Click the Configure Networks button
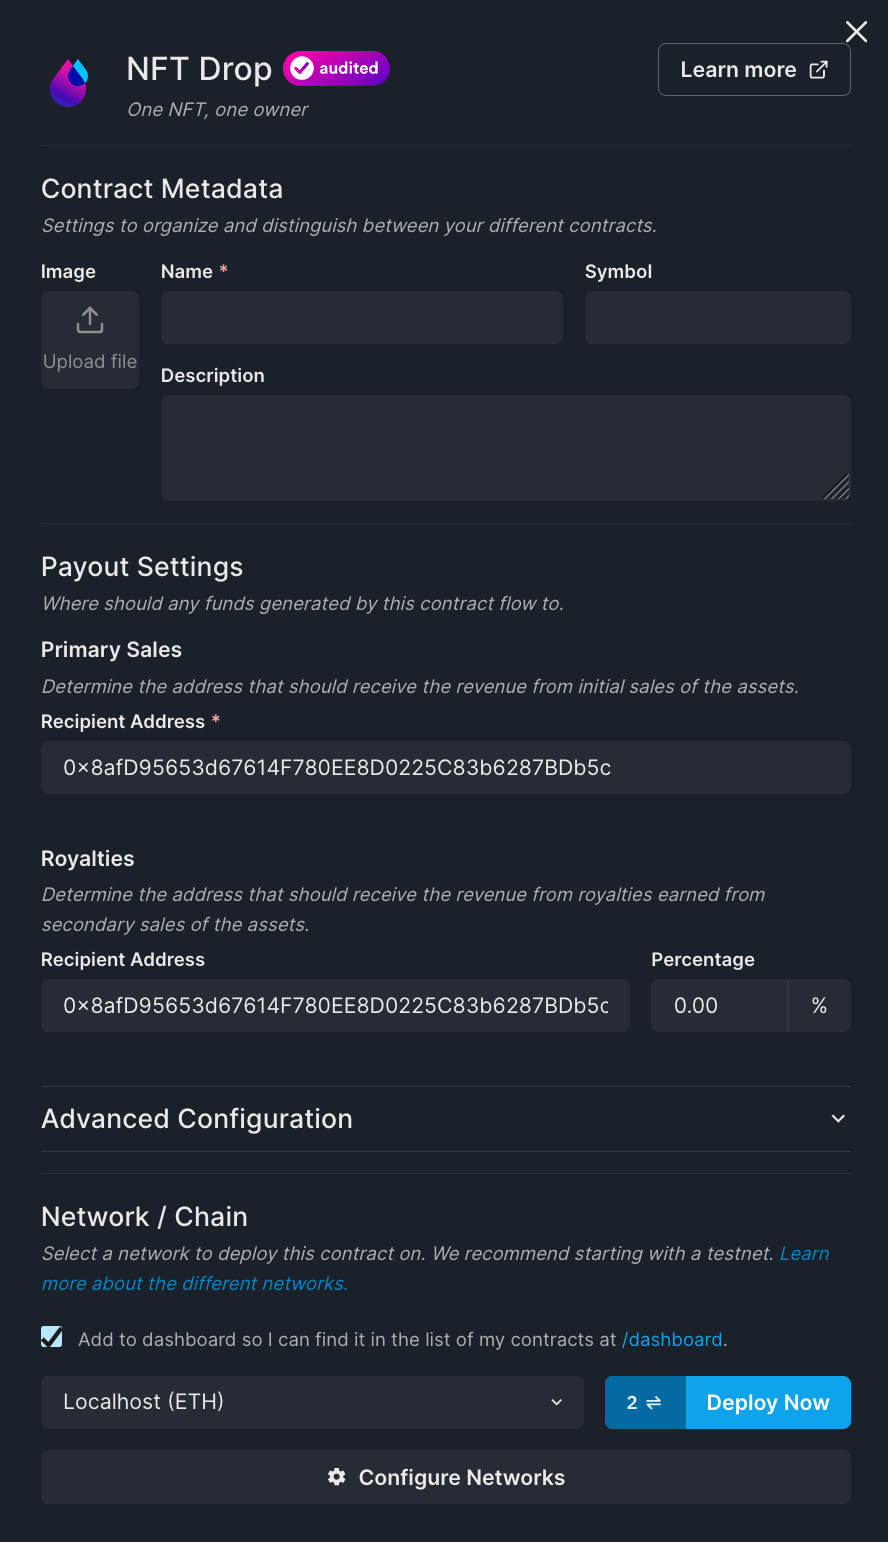The height and width of the screenshot is (1542, 888). coord(445,1476)
